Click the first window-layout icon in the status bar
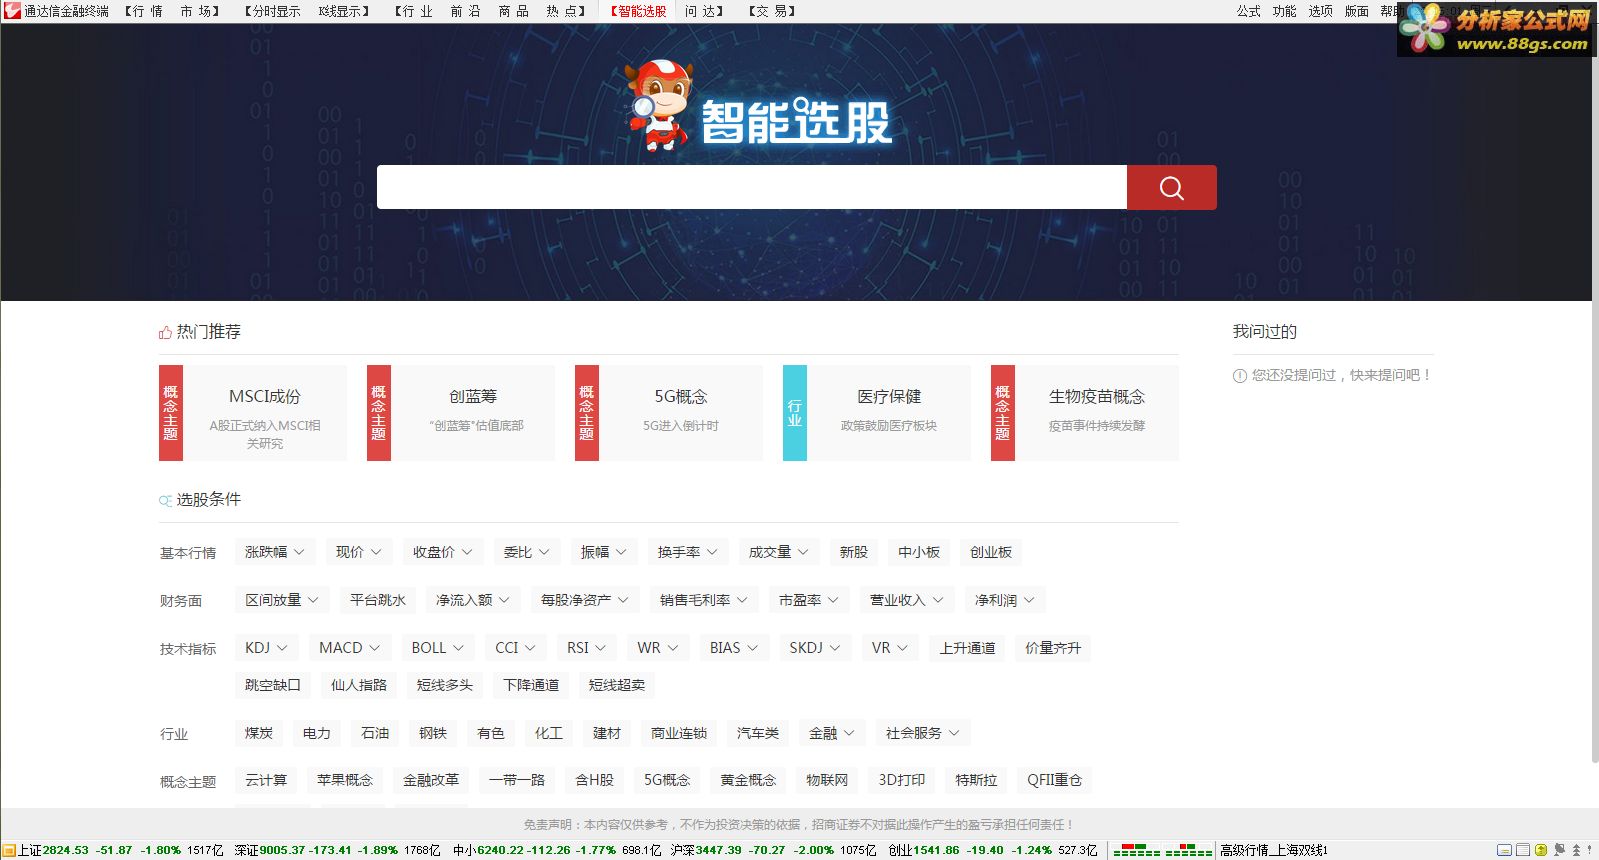 pos(1505,850)
